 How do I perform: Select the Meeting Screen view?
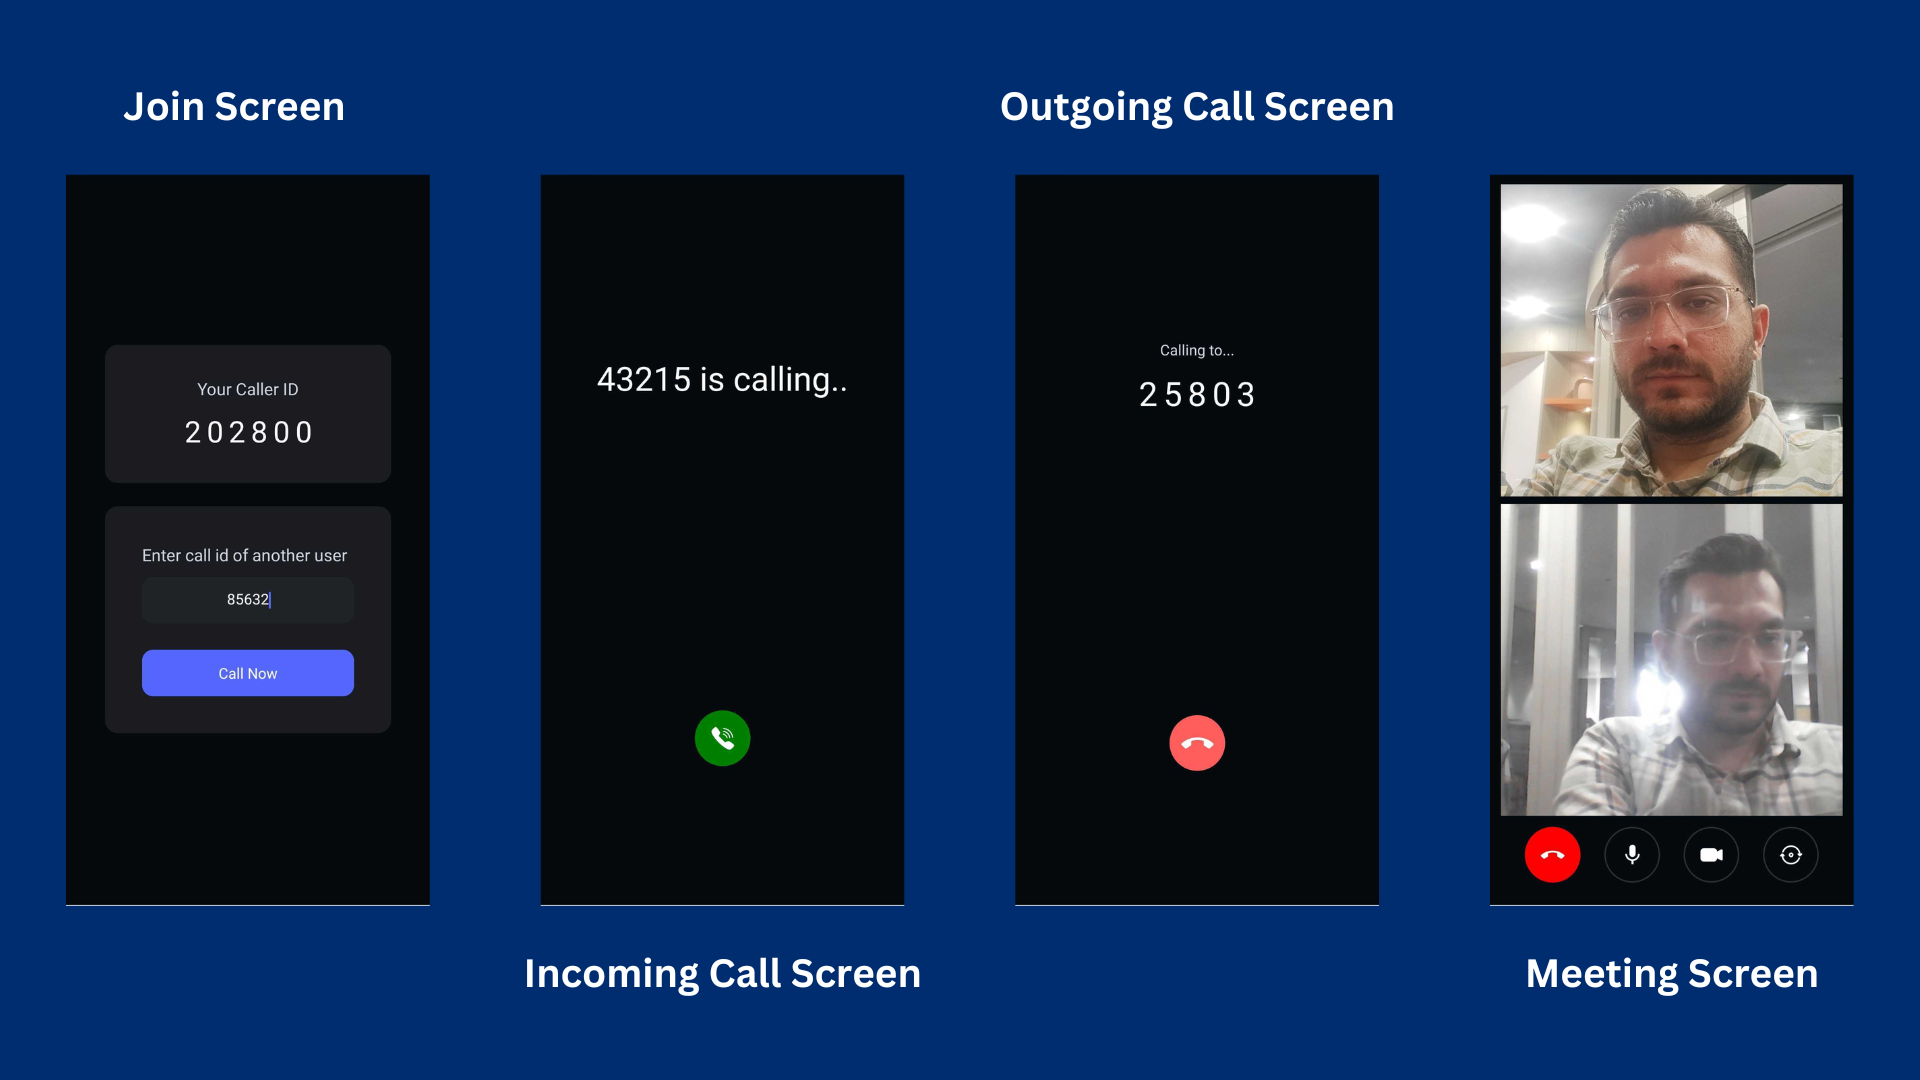(x=1671, y=541)
